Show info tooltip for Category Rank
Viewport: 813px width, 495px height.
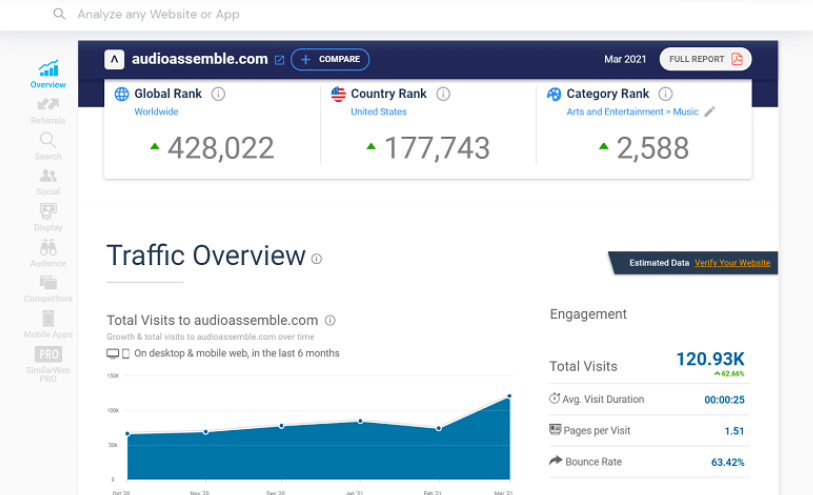tap(666, 94)
